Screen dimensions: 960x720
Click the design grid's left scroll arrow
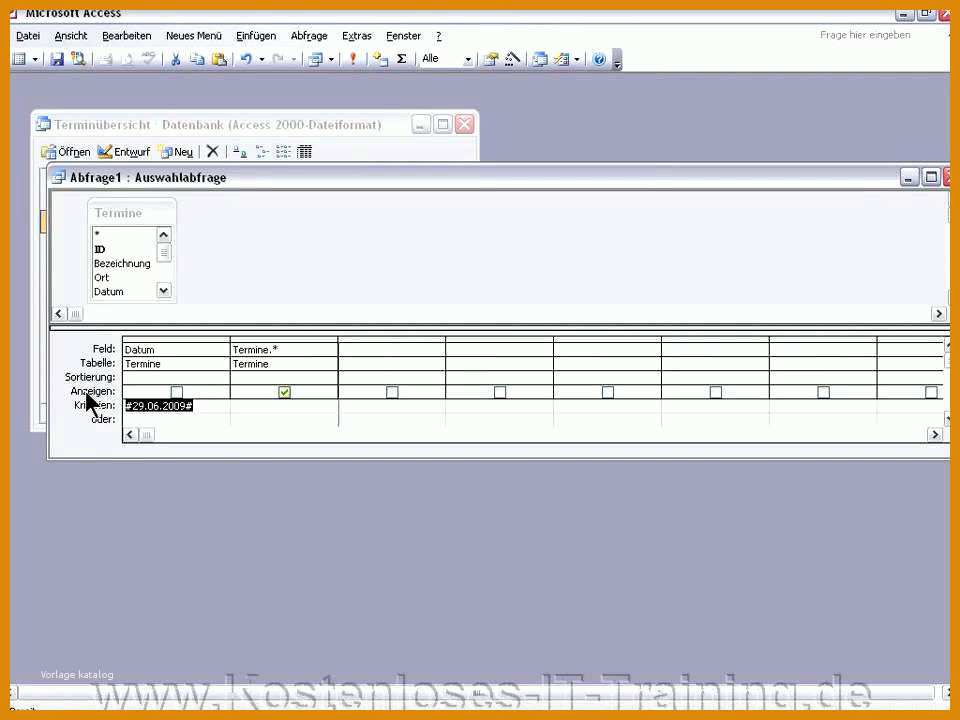coord(130,435)
